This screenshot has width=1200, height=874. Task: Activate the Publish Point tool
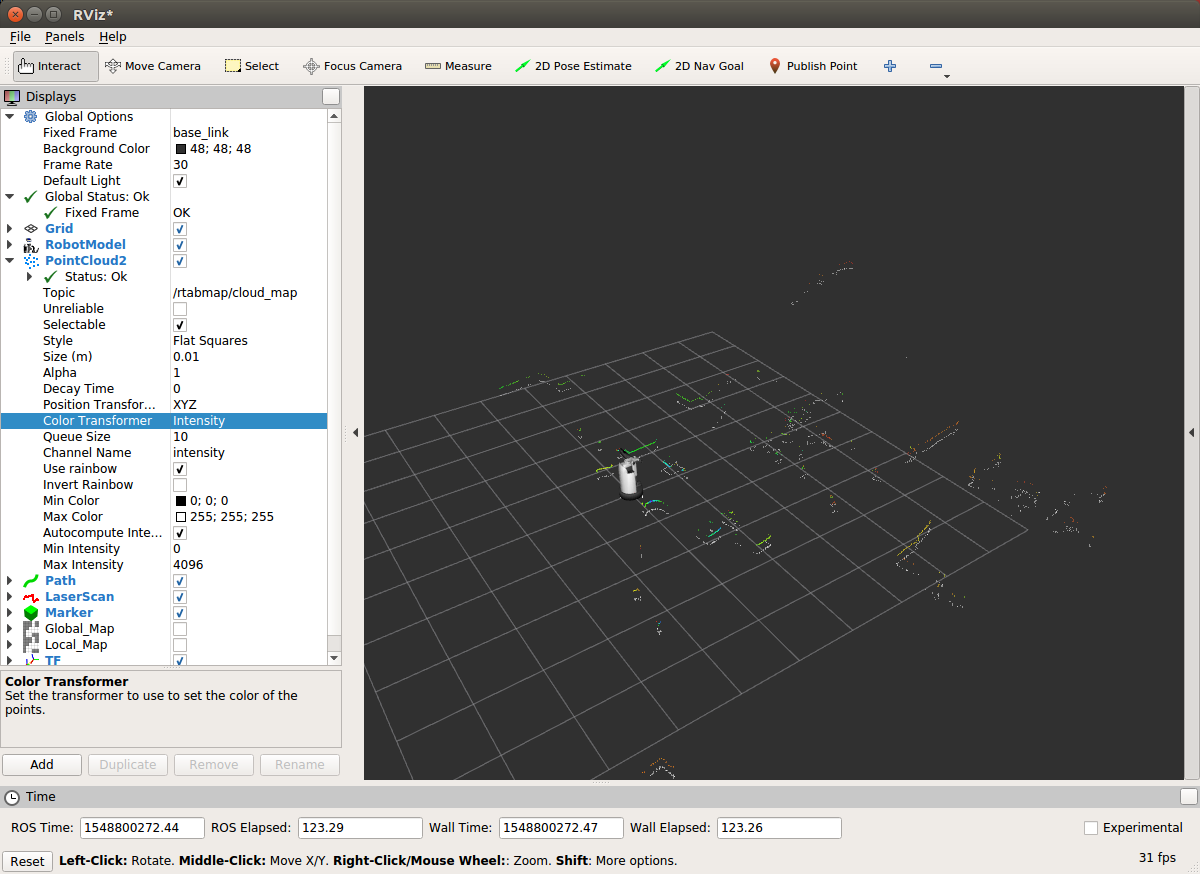[812, 66]
